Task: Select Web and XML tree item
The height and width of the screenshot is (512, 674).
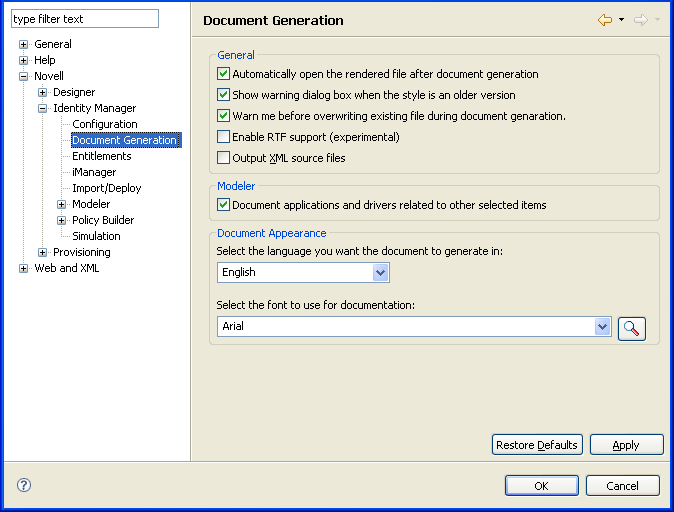Action: [x=67, y=268]
